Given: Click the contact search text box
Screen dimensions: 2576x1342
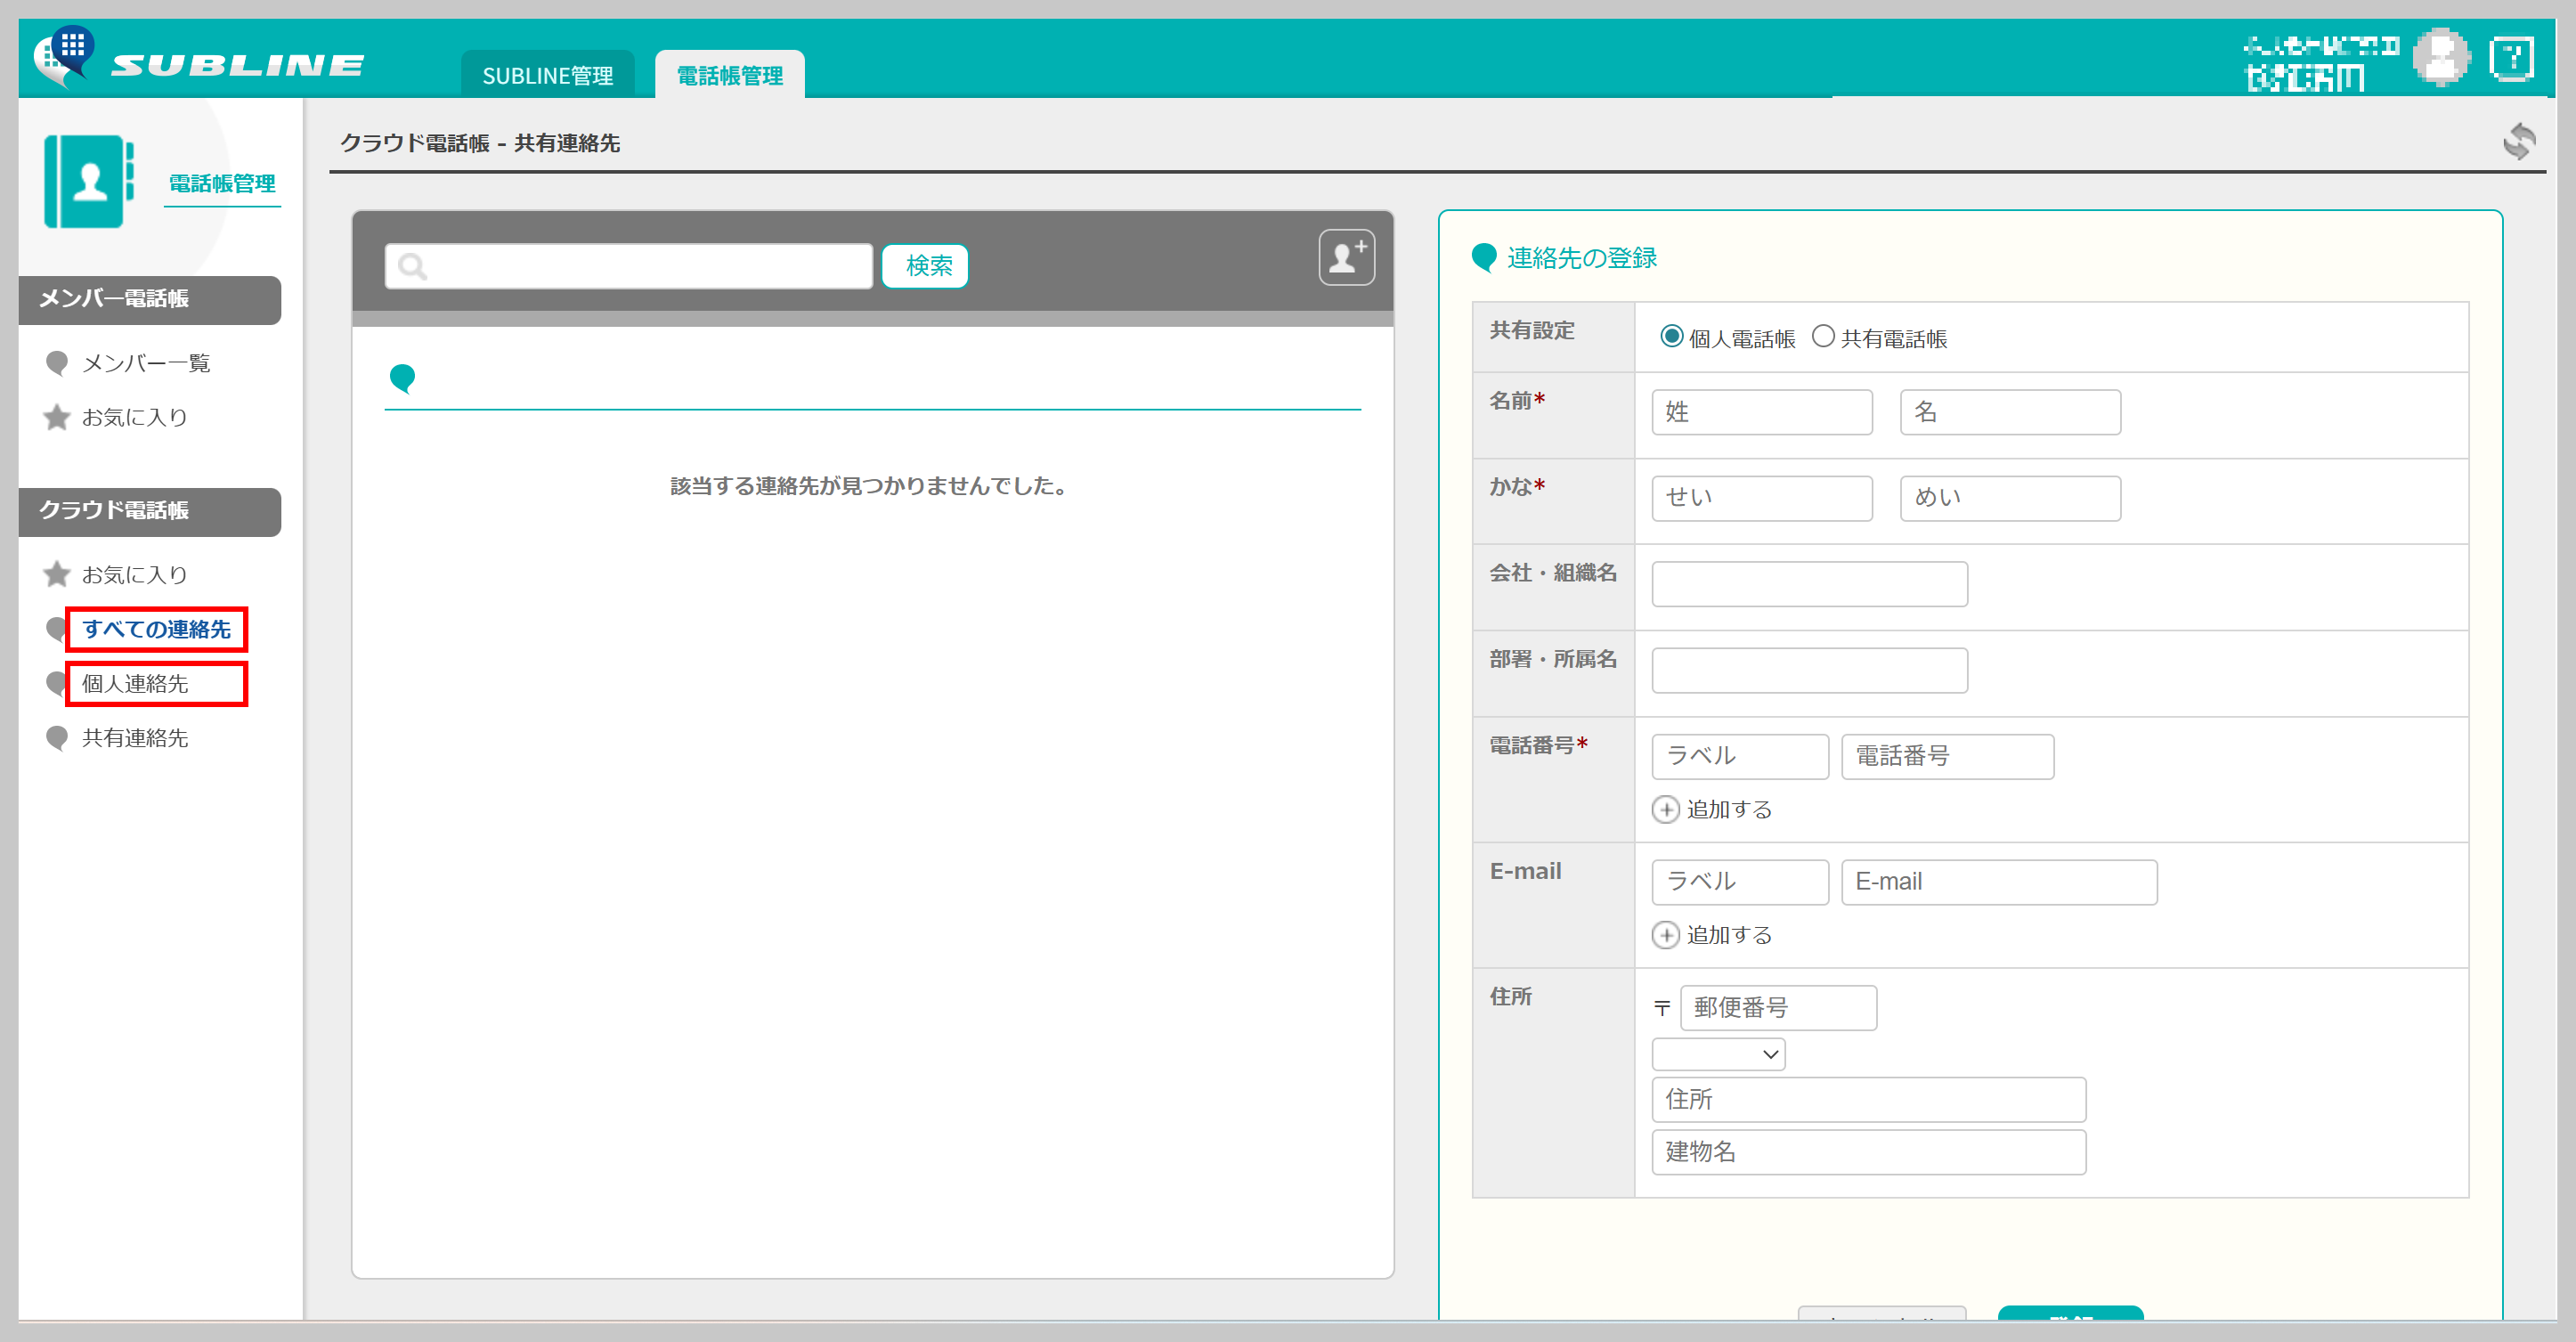Looking at the screenshot, I should click(x=629, y=266).
